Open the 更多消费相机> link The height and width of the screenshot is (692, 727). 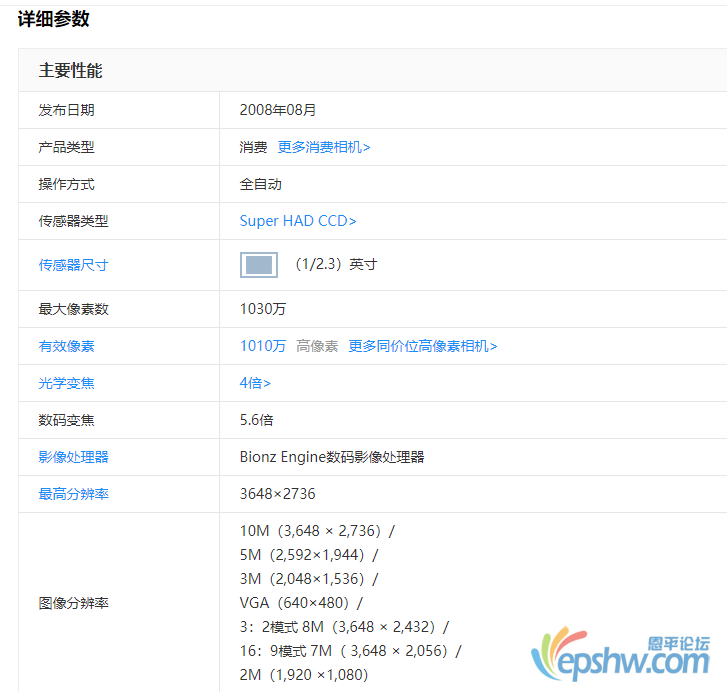point(324,147)
